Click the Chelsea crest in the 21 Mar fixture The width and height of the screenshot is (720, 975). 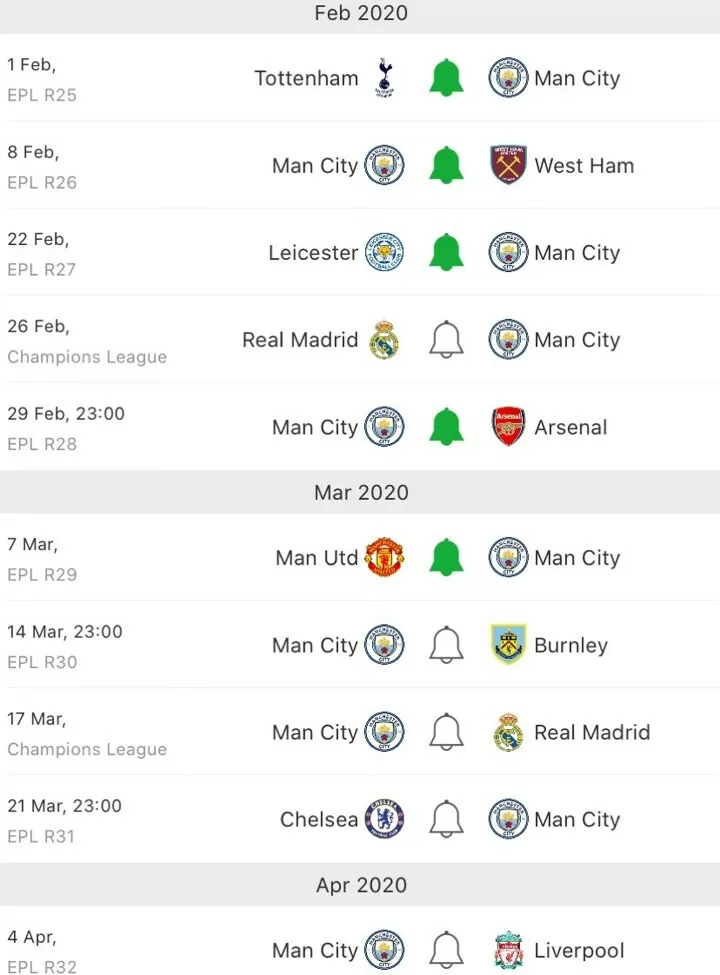(x=384, y=819)
